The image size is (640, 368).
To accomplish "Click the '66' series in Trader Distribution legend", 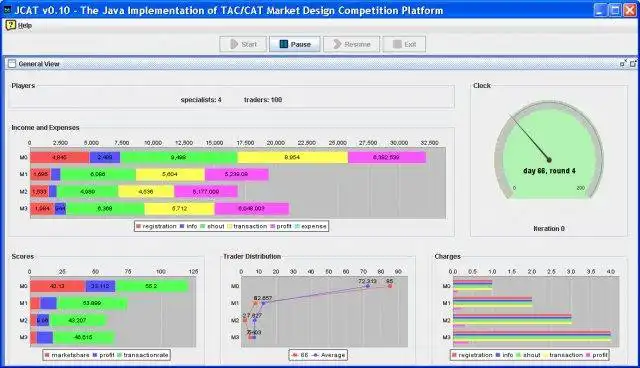I will 299,355.
